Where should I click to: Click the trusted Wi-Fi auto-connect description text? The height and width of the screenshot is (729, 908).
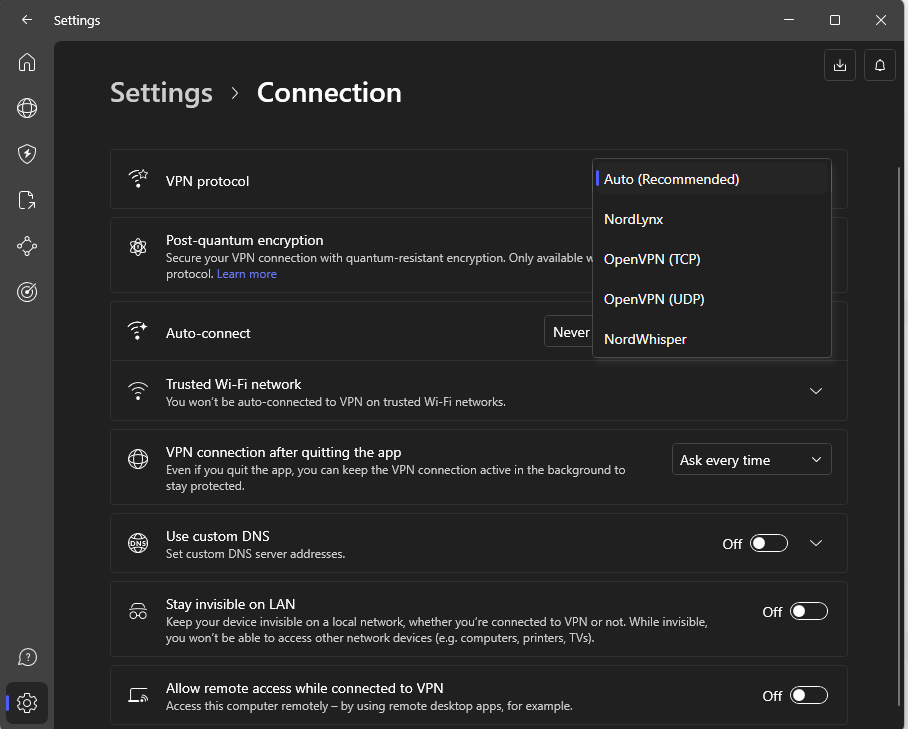pos(336,402)
